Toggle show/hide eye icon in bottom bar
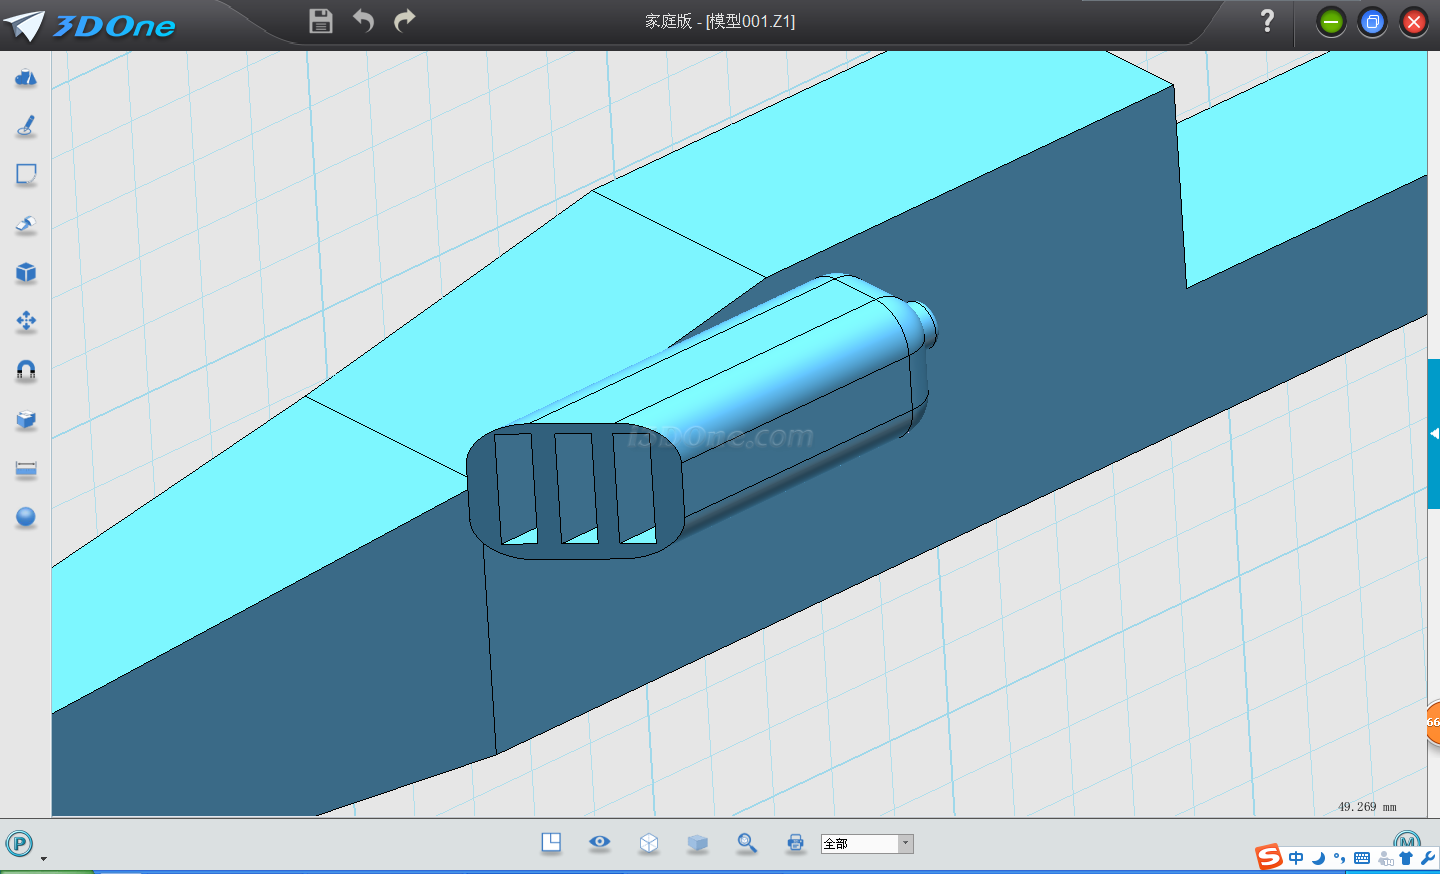 [x=600, y=842]
